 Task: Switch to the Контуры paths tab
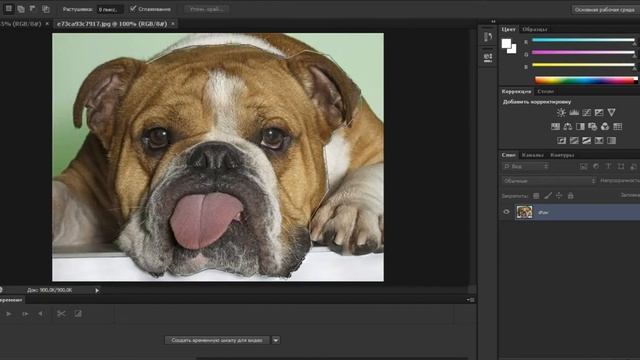click(562, 155)
